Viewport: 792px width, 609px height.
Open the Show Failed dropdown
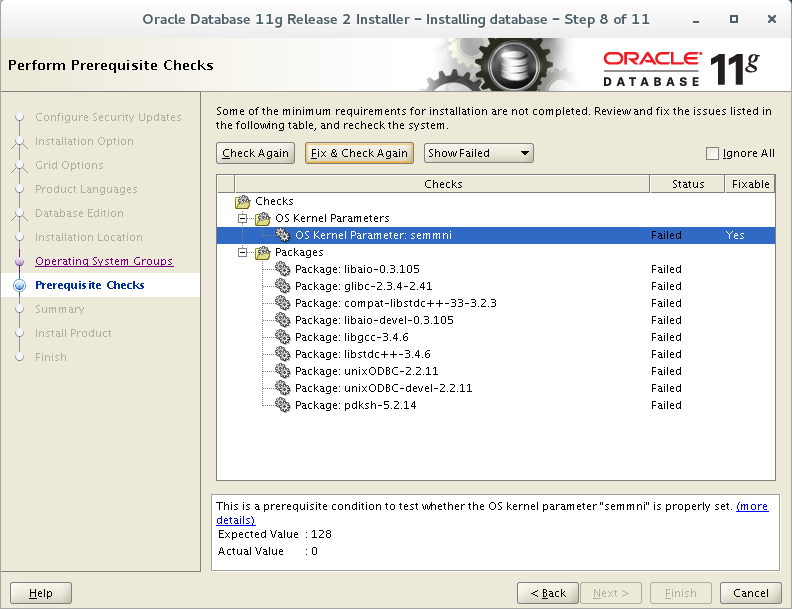(478, 153)
